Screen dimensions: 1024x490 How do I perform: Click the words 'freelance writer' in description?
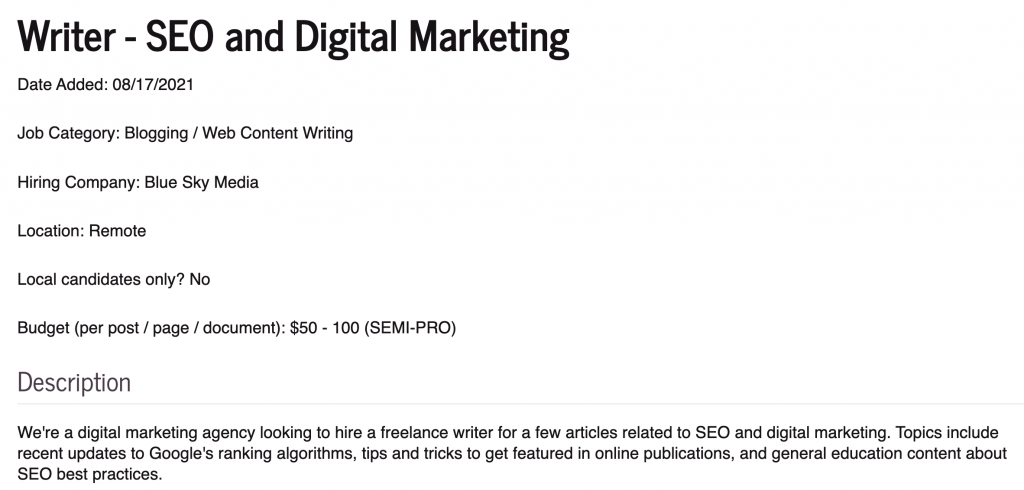point(440,433)
